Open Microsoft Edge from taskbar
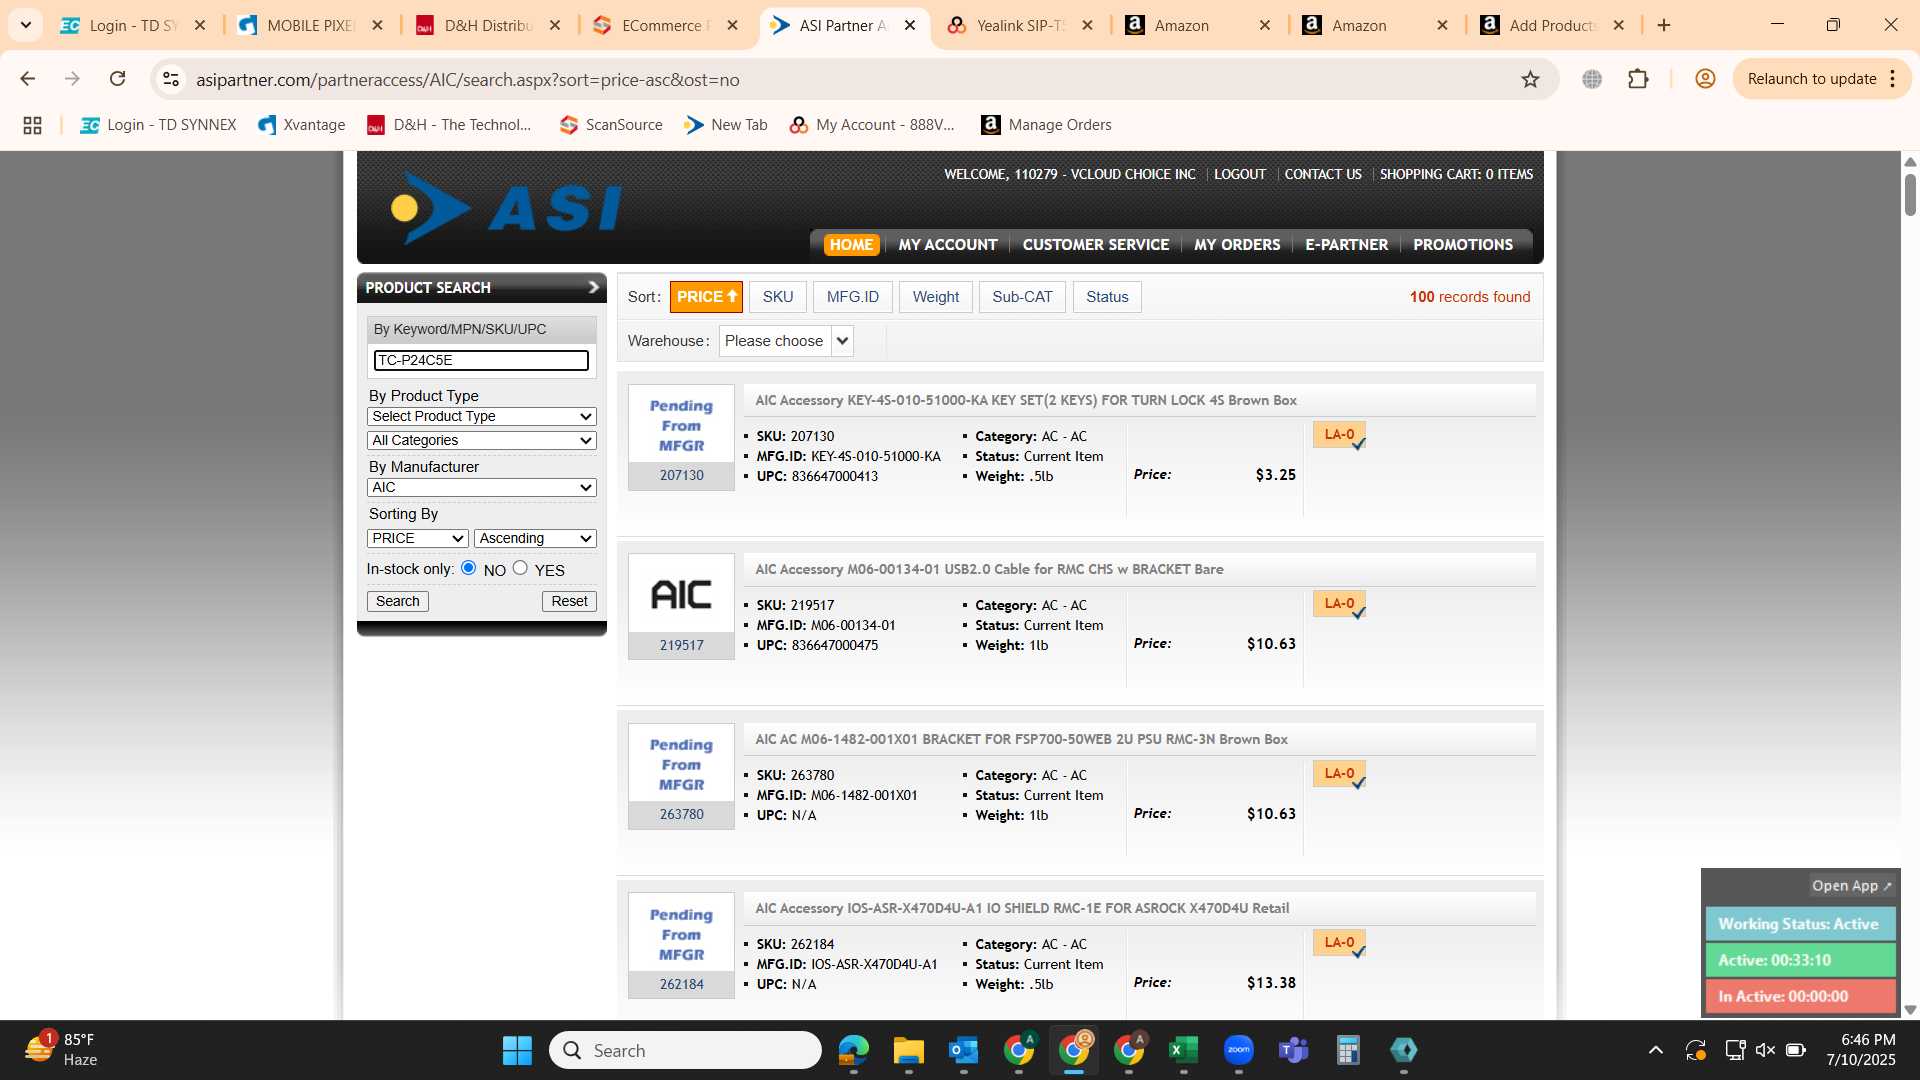 click(853, 1050)
